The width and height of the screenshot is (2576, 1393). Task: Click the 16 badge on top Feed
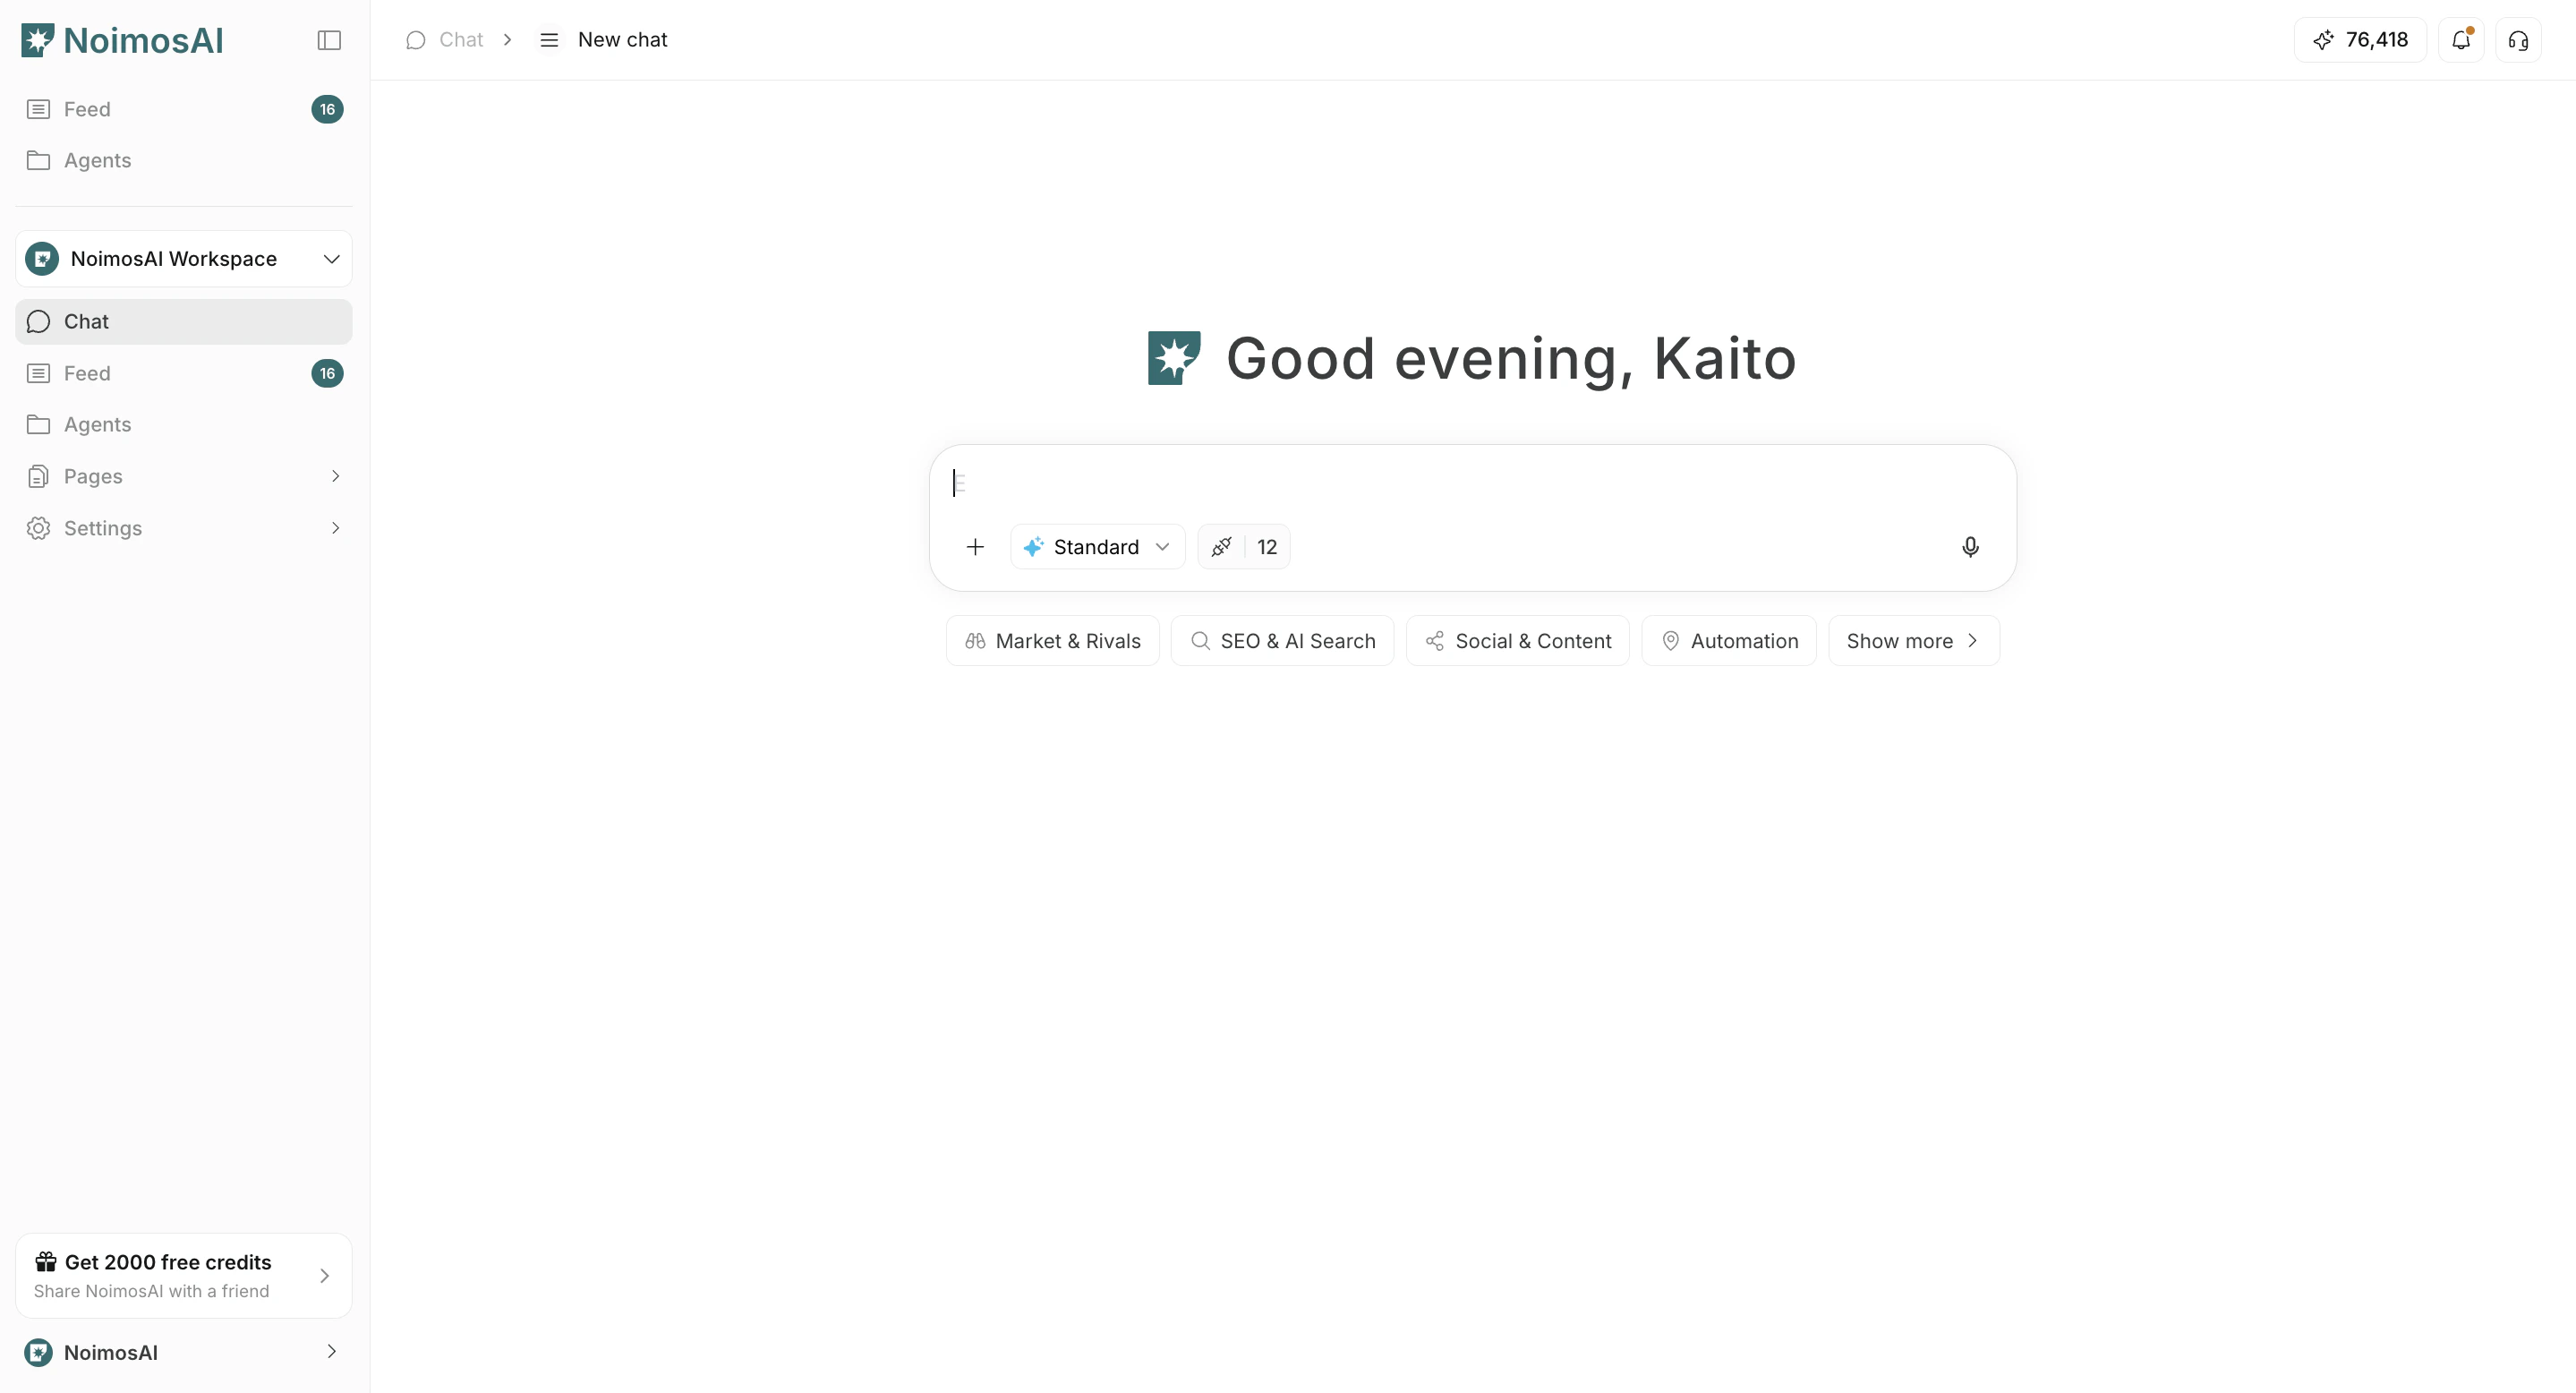327,109
